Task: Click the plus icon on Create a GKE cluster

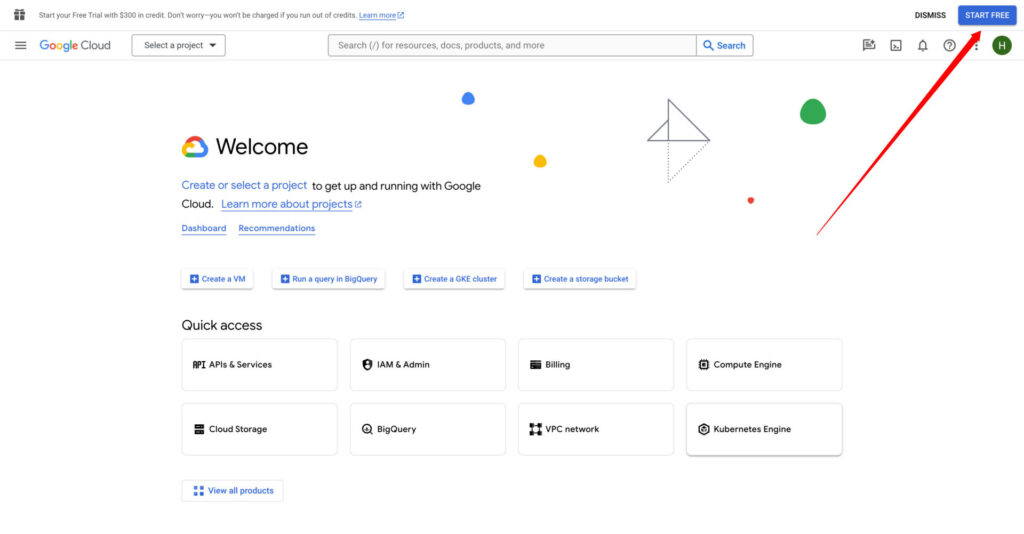Action: (417, 279)
